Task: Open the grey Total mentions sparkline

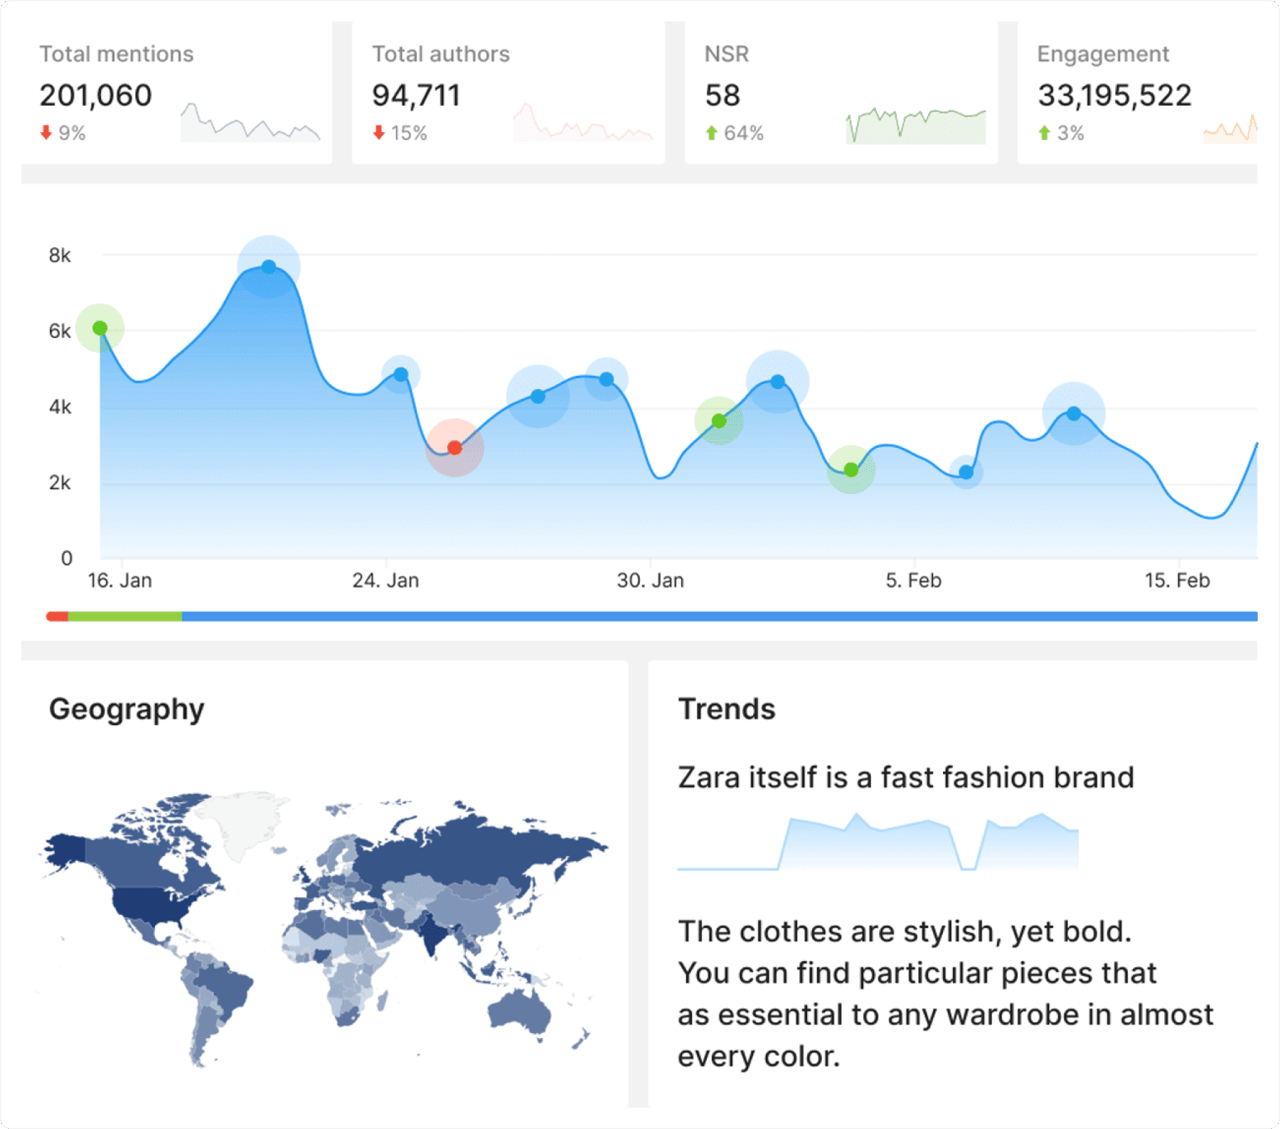Action: (x=250, y=123)
